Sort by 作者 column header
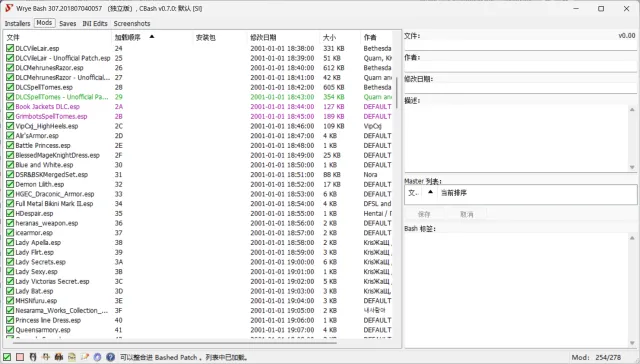 click(376, 38)
